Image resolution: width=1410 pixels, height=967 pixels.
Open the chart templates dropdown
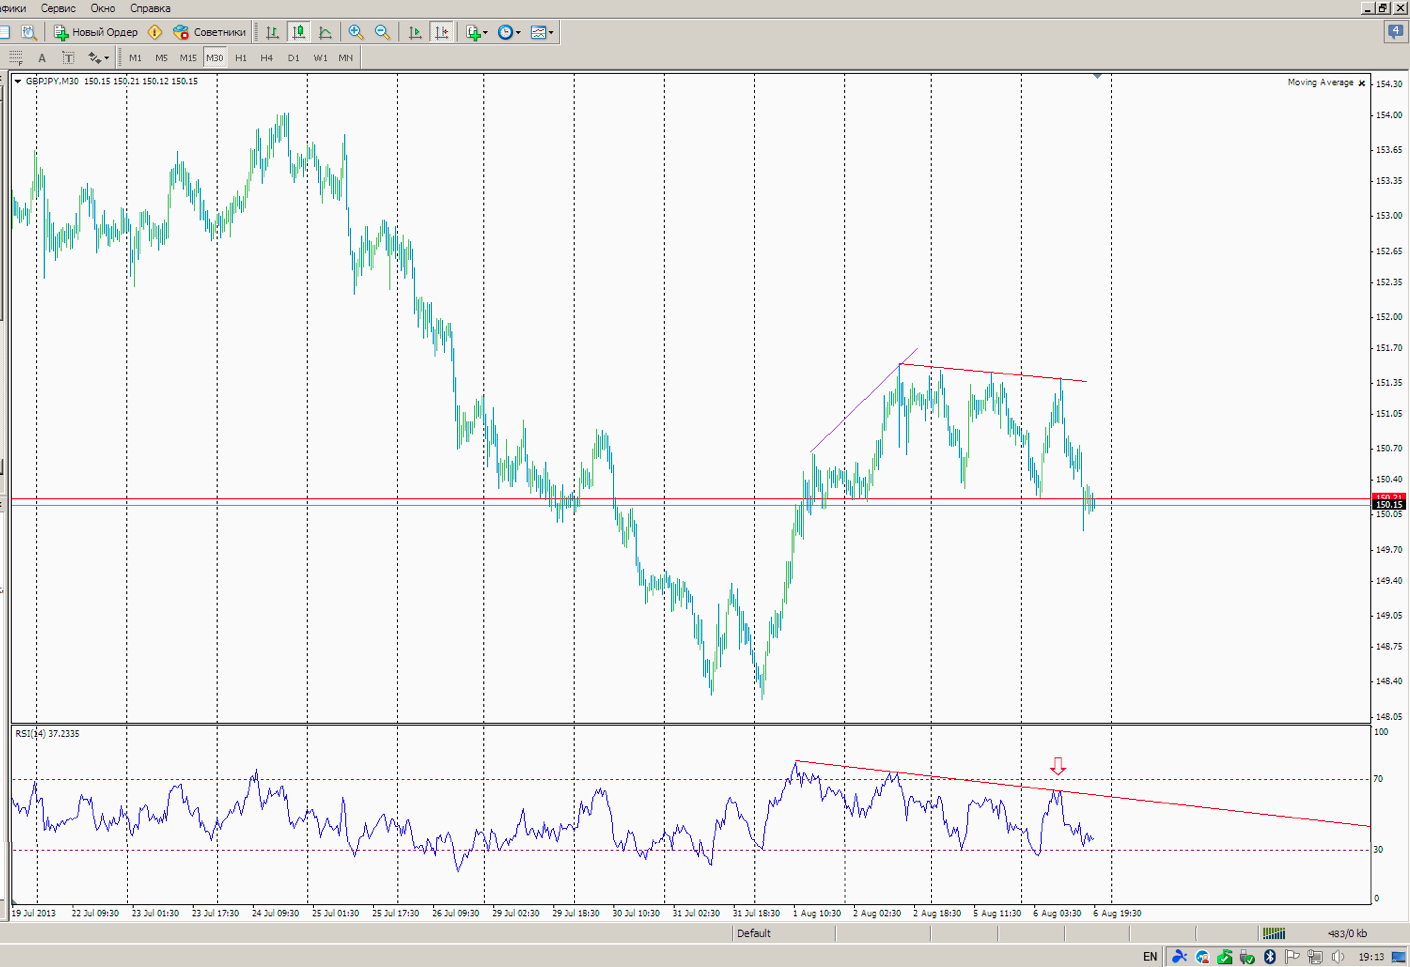[542, 32]
